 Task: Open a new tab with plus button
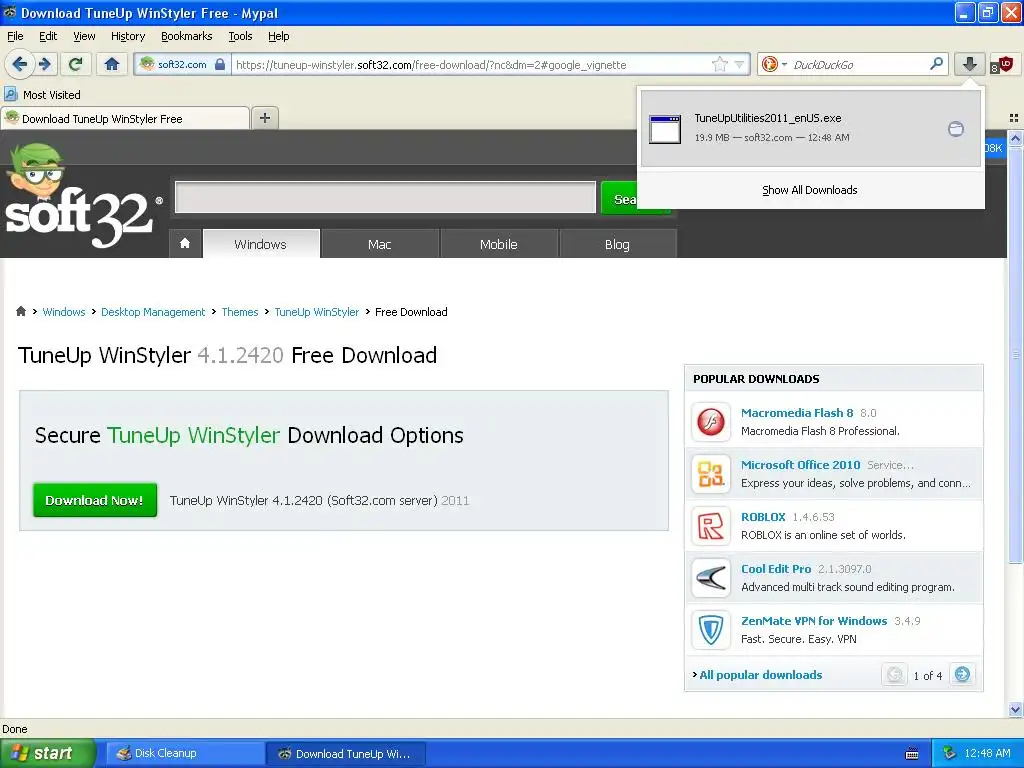click(x=264, y=118)
